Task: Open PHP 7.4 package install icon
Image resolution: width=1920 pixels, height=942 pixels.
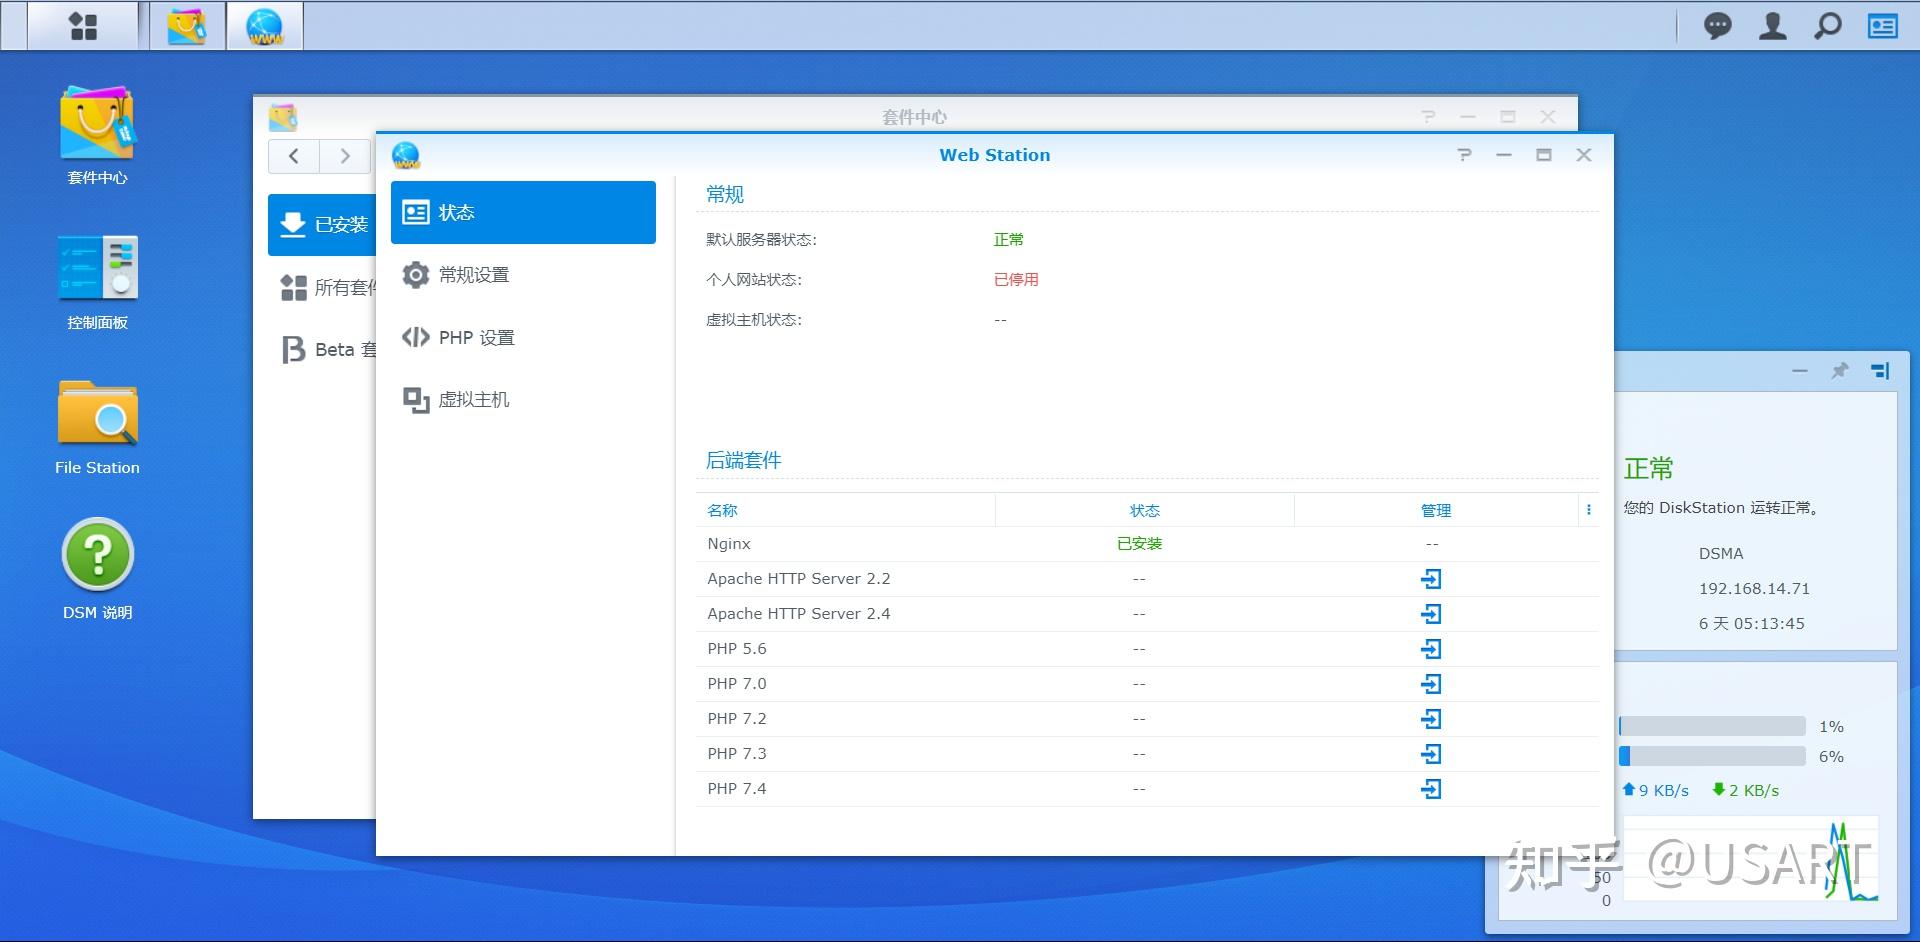Action: (1431, 789)
